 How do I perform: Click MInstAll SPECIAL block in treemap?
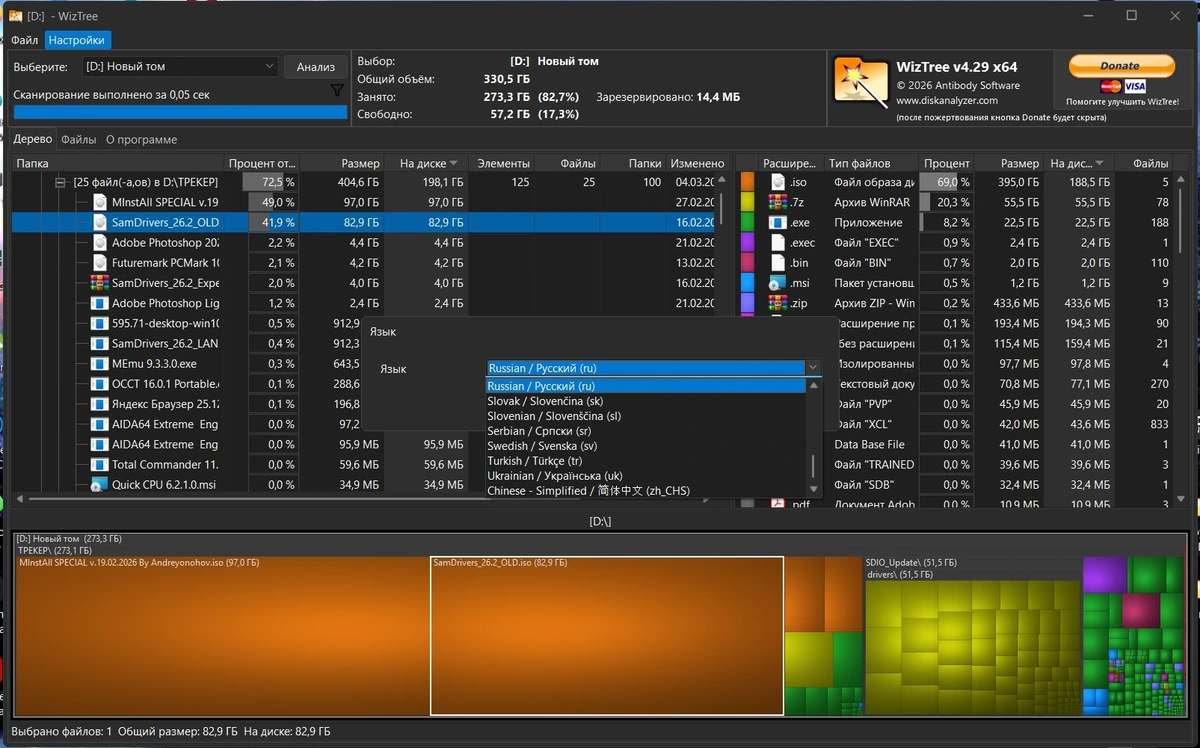click(222, 636)
